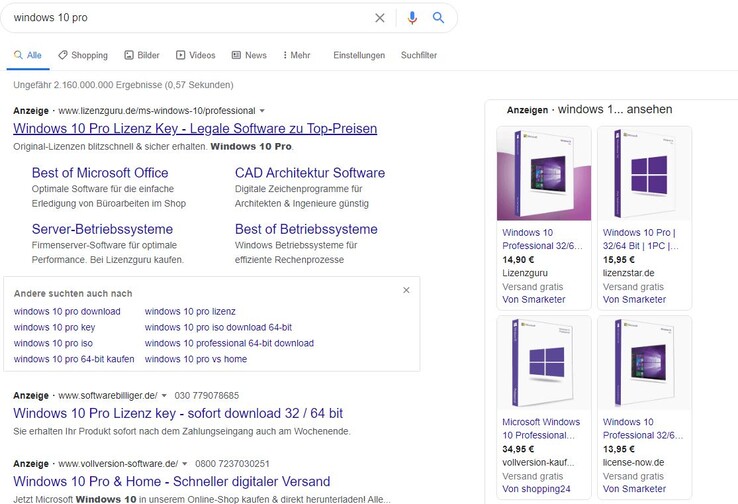
Task: Click 'Von Smarketer' under the lizenzstar.de product
Action: [634, 300]
